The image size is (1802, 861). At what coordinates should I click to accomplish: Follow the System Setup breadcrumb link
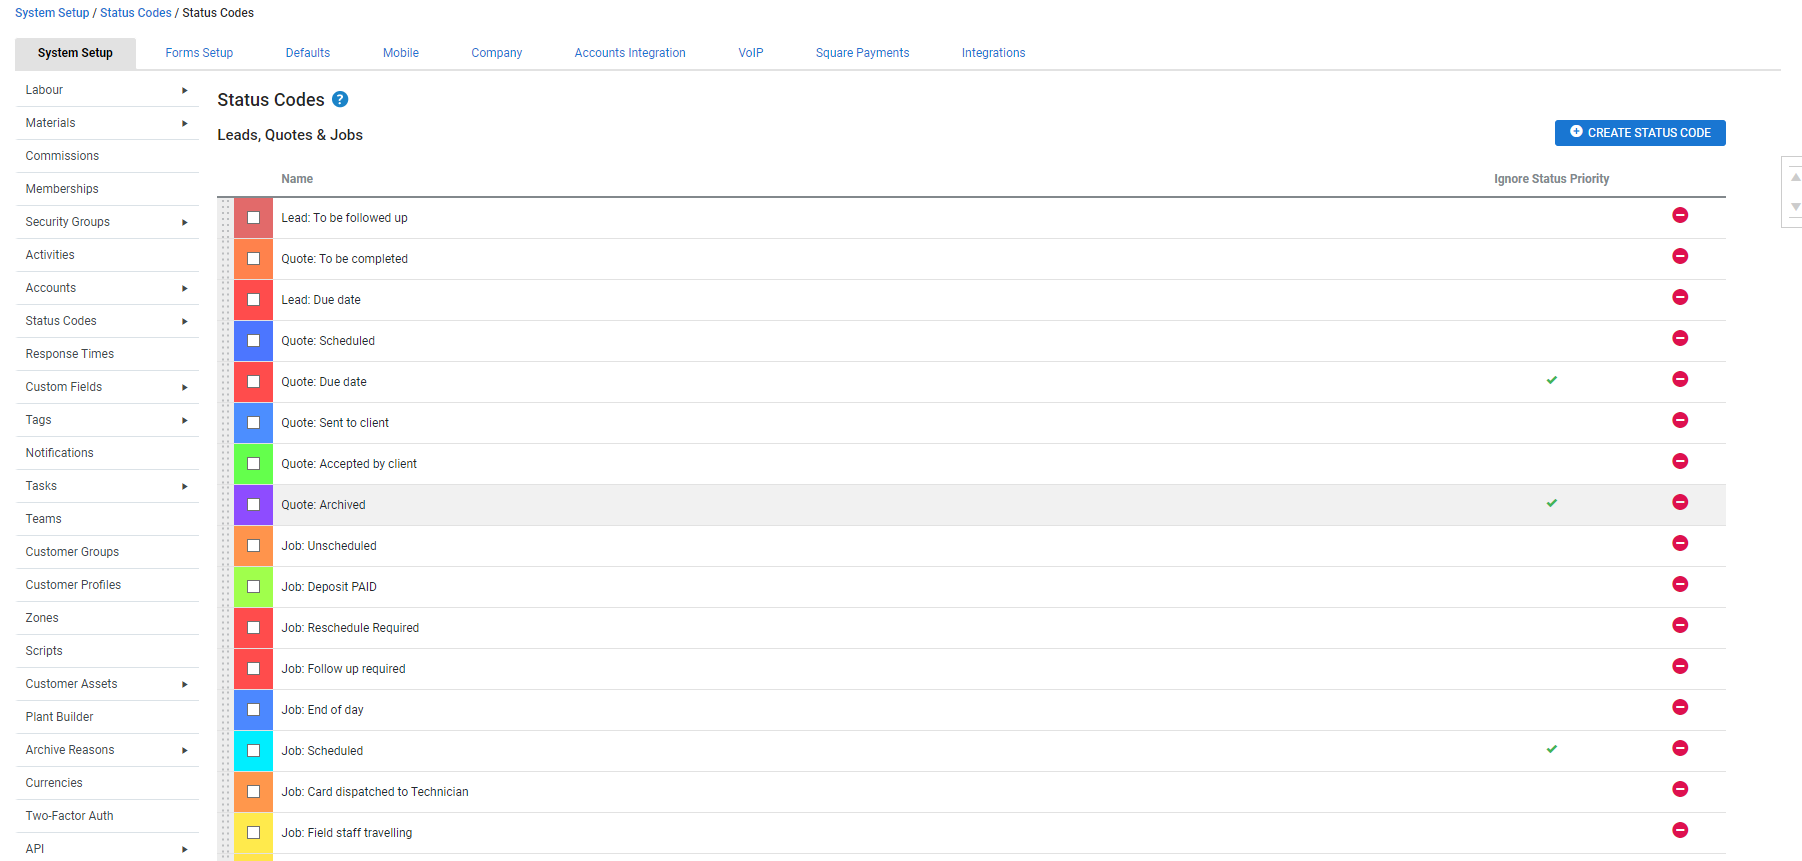(x=52, y=13)
